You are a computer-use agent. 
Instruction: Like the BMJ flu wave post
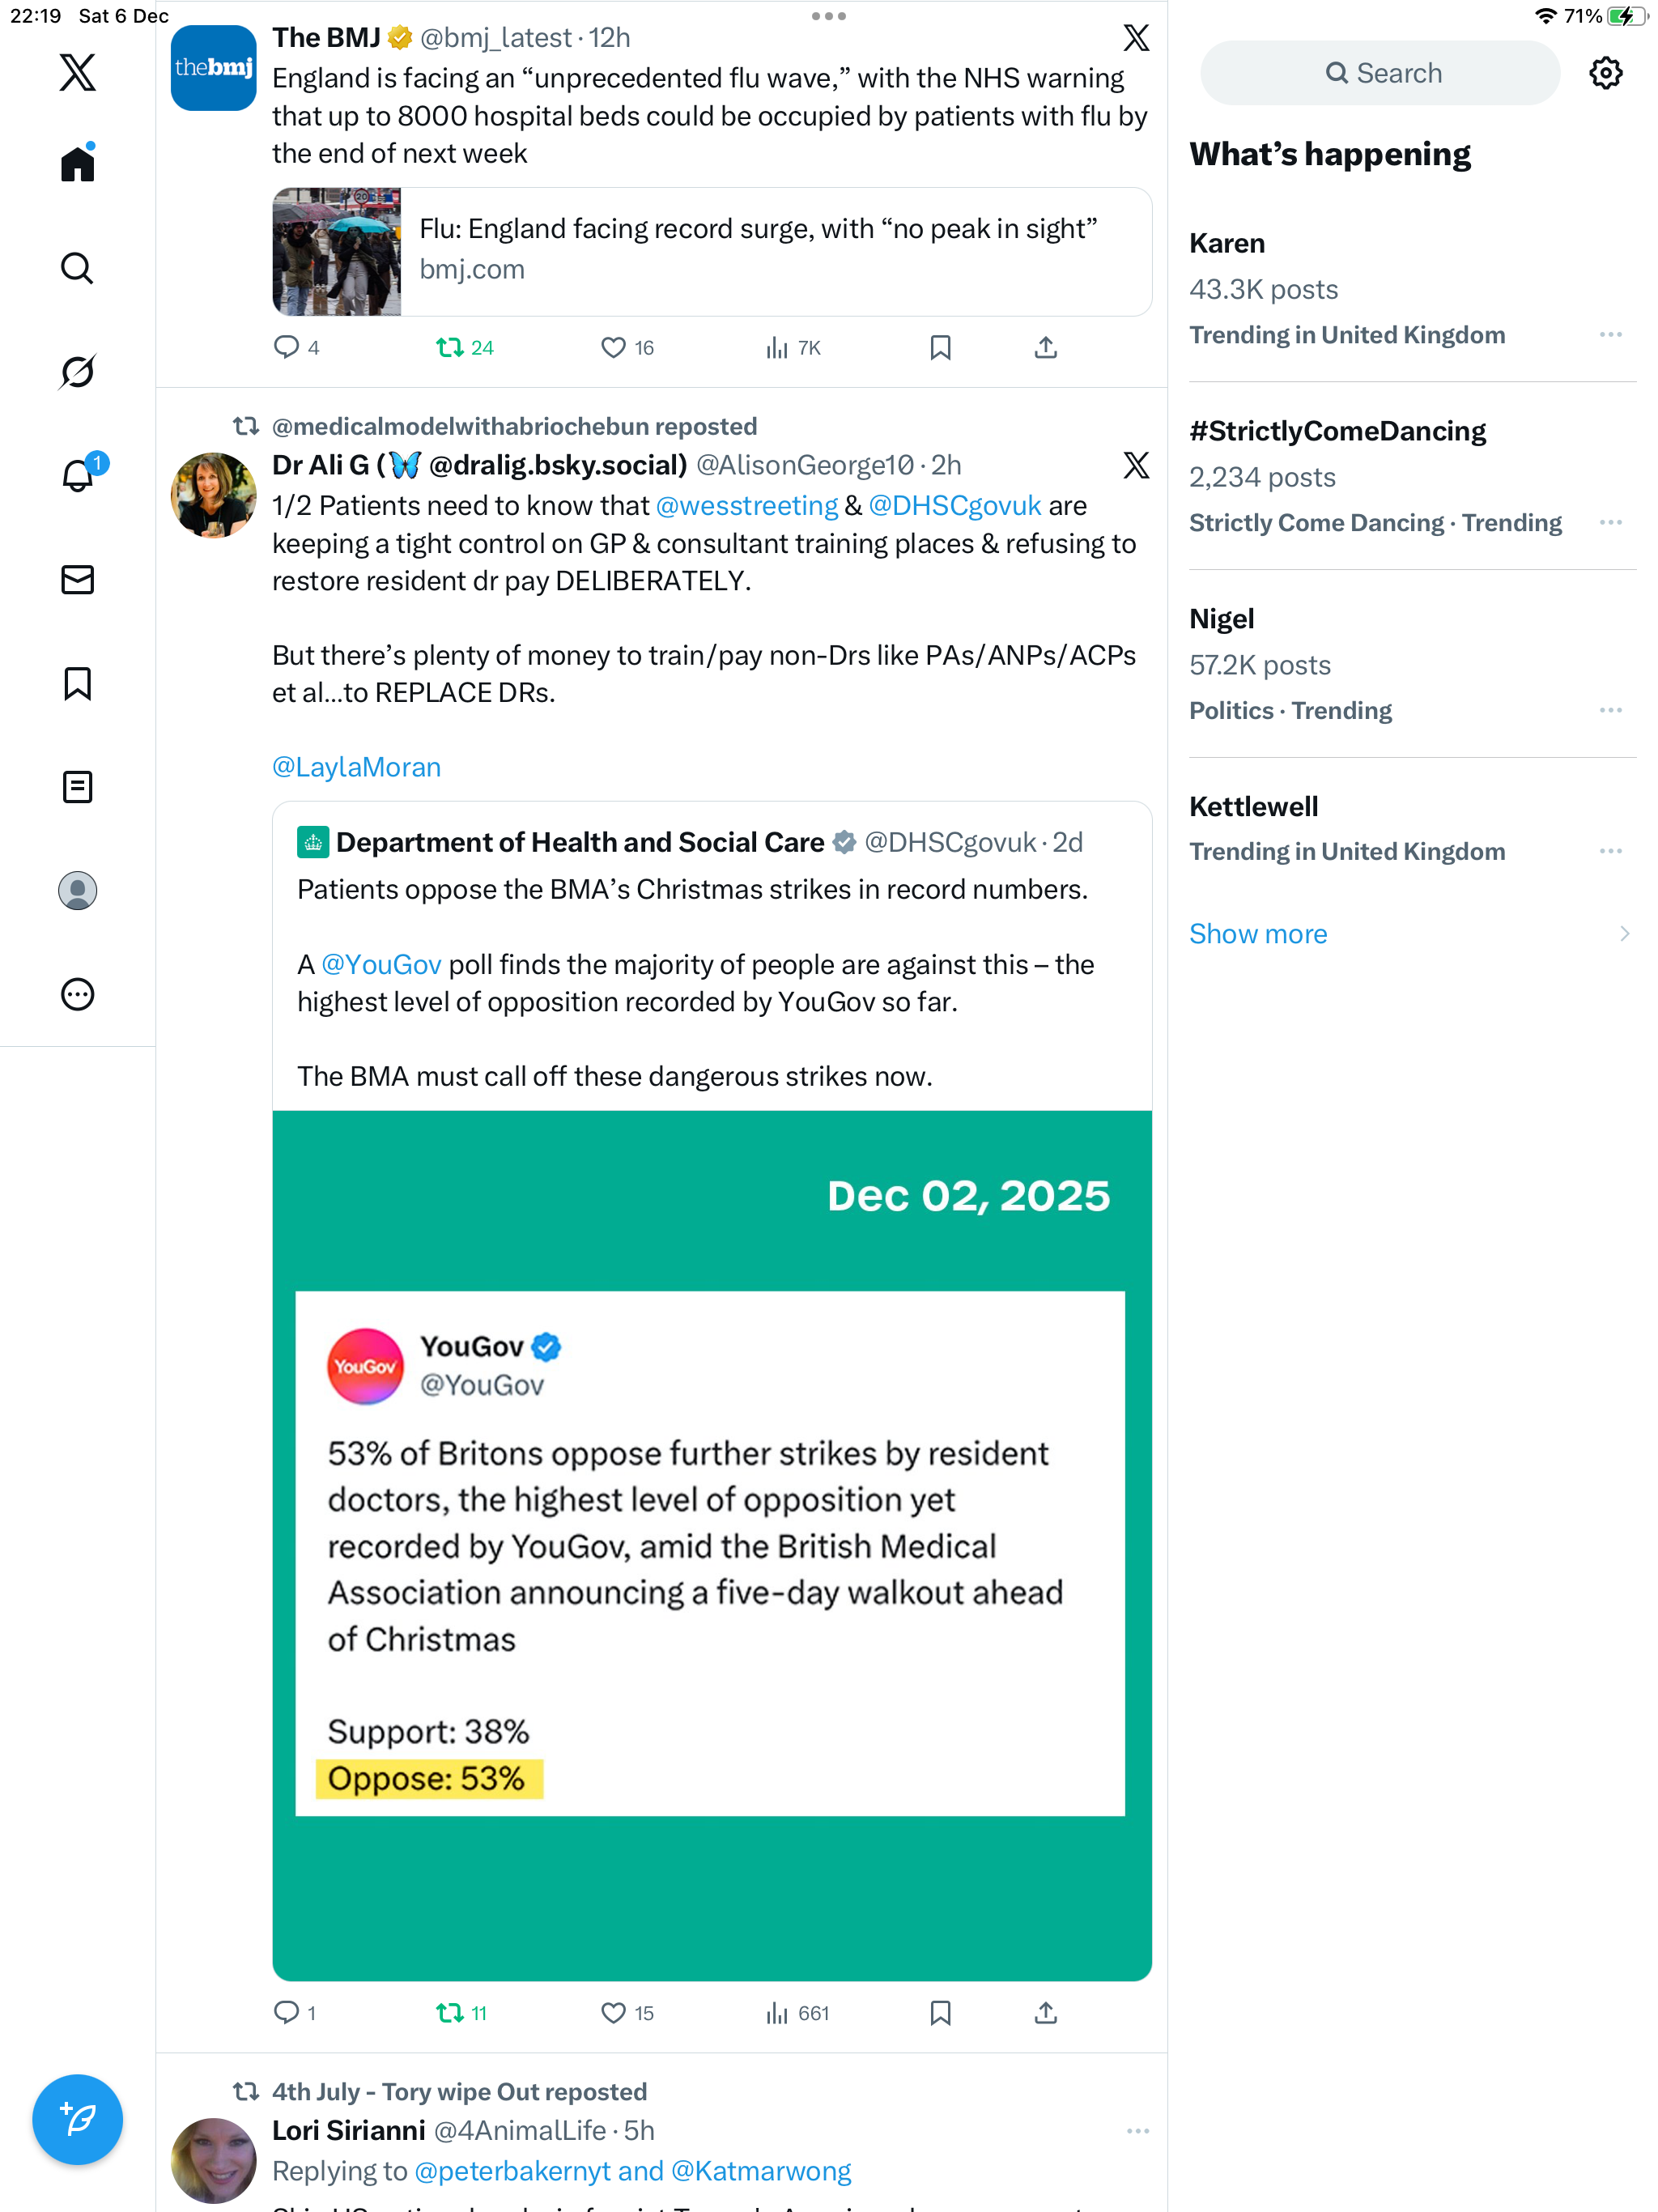tap(613, 348)
